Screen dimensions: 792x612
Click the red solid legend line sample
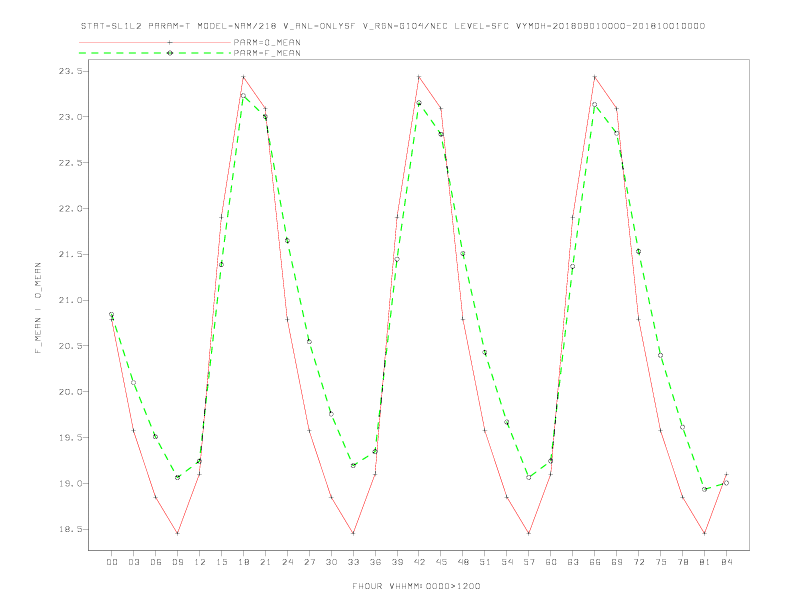coord(155,42)
